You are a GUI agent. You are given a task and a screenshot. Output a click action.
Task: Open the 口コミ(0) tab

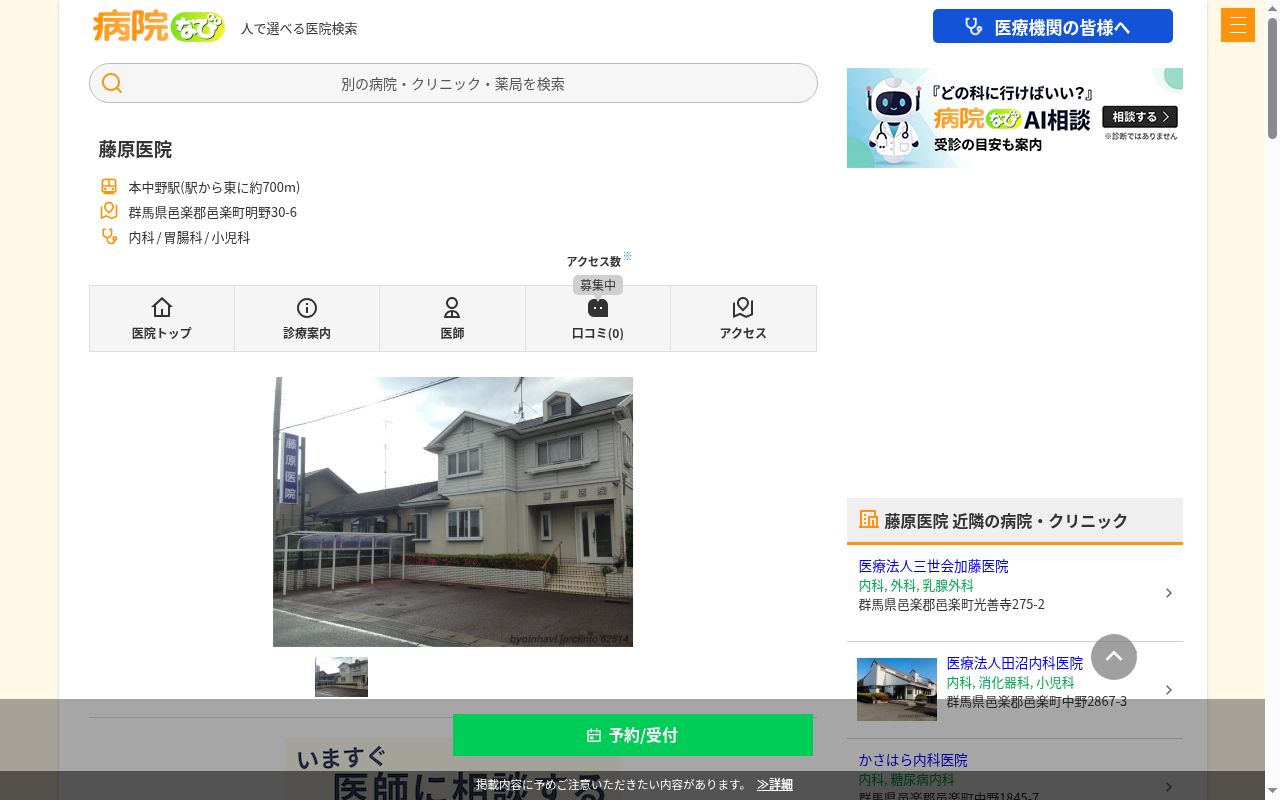pos(598,318)
